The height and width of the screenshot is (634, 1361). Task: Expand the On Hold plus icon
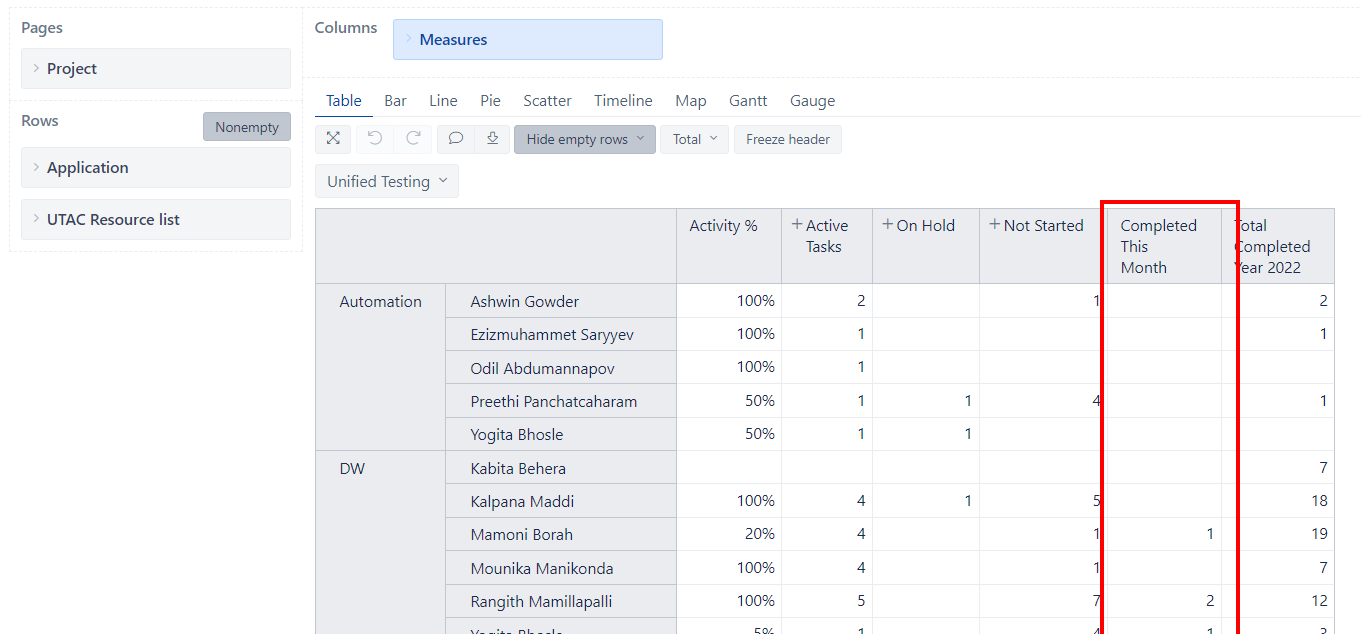[887, 225]
